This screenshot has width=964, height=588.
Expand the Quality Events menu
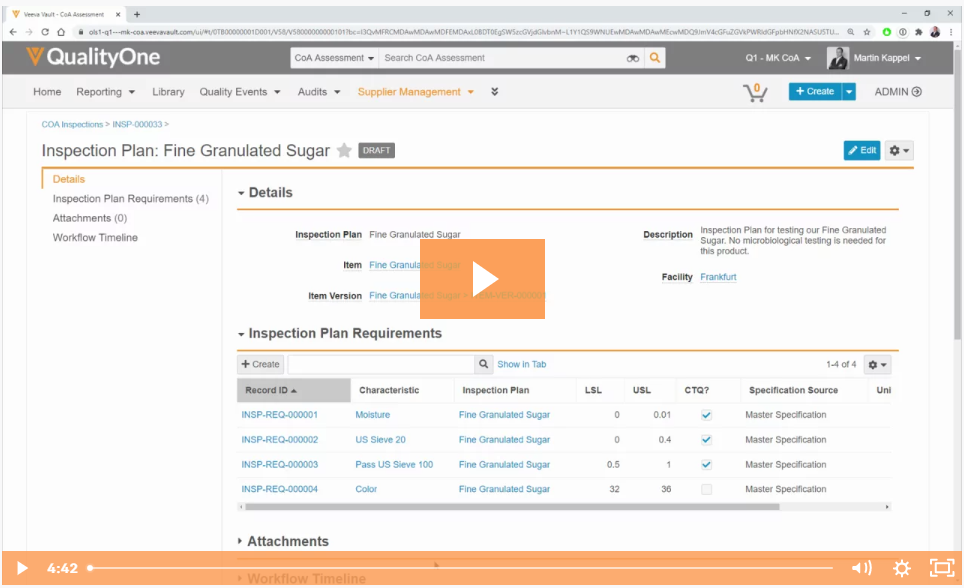240,92
